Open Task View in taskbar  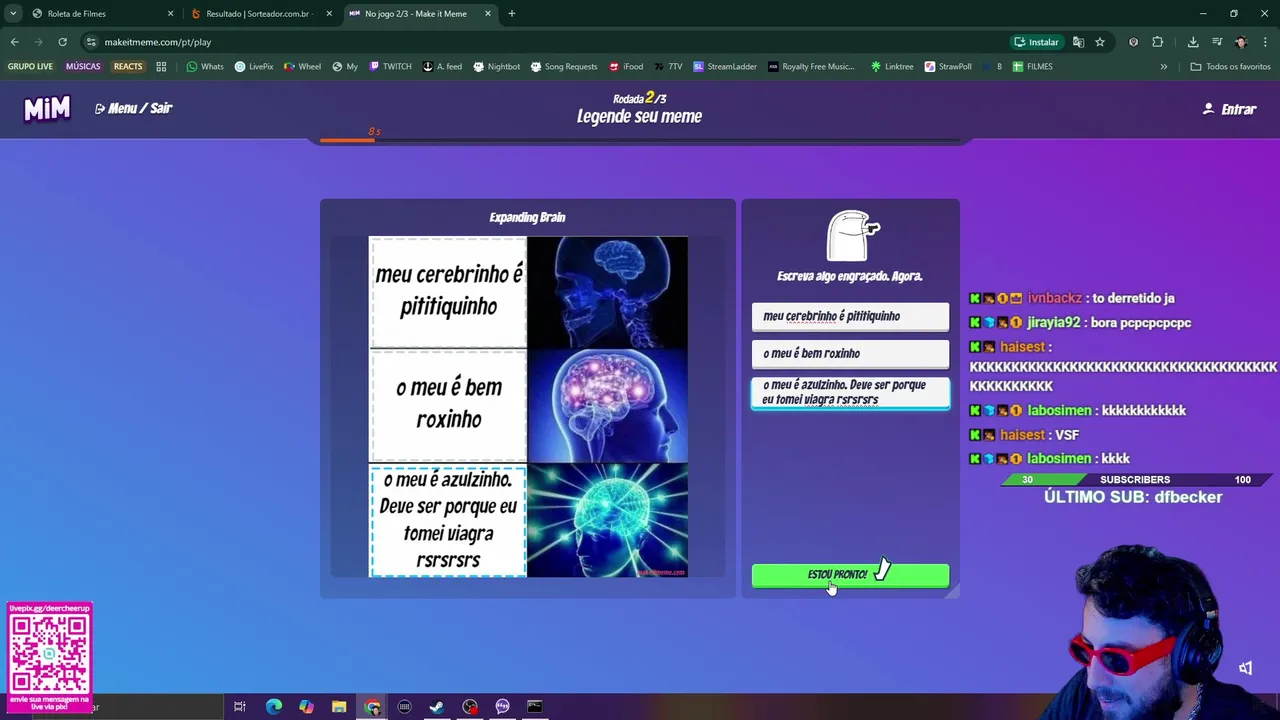[x=240, y=707]
